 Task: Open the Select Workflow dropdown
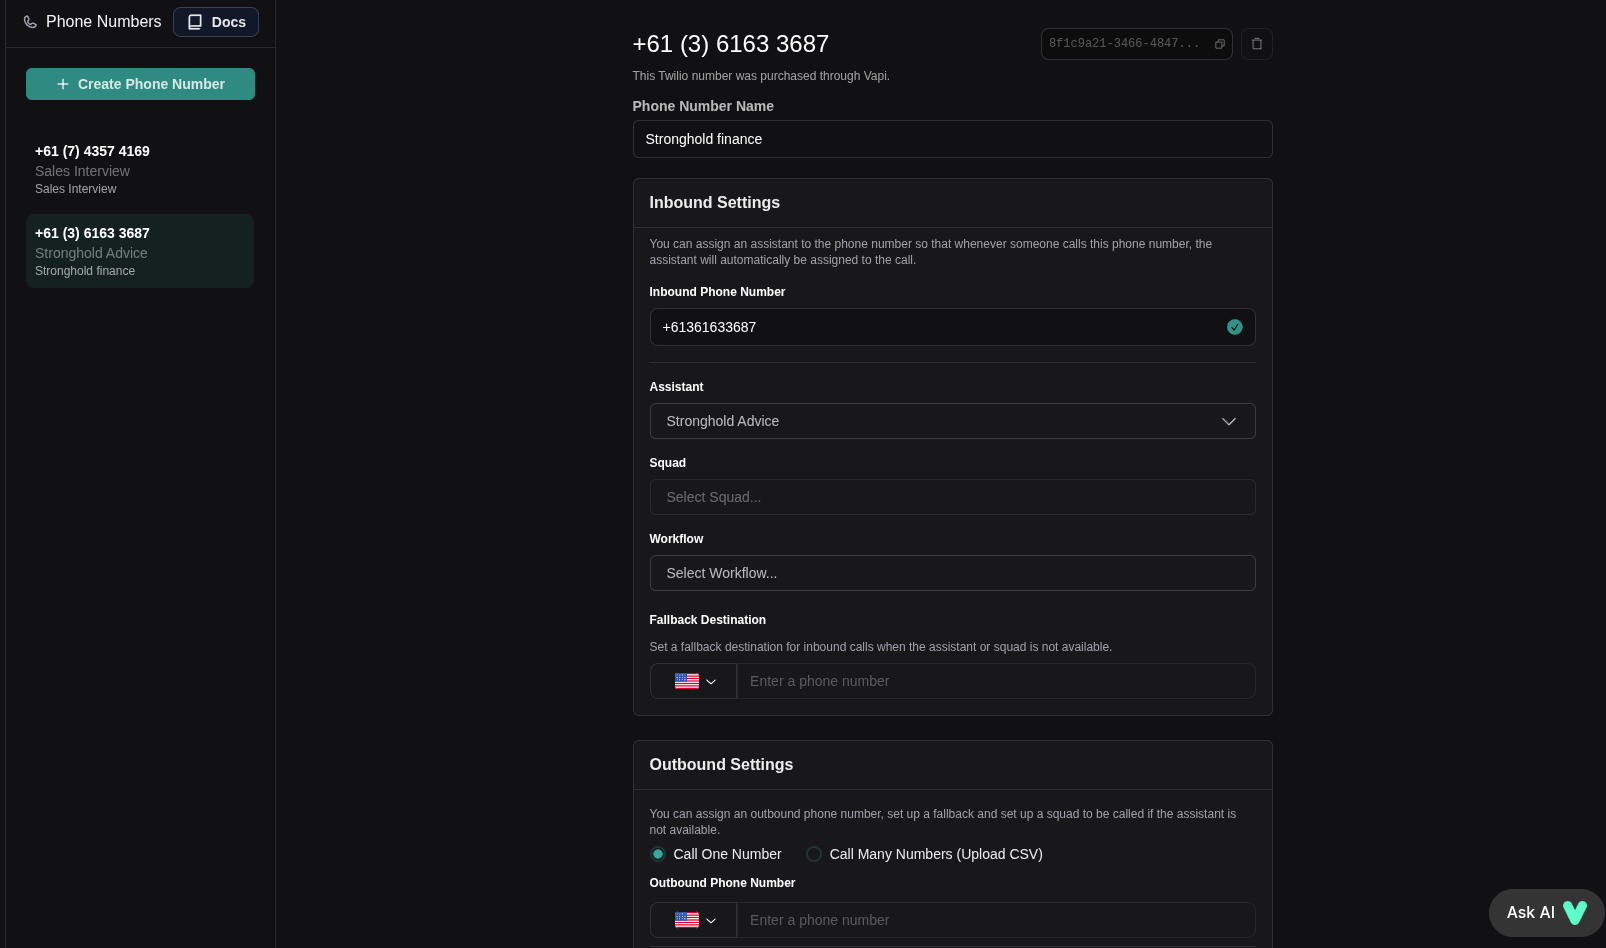[952, 573]
